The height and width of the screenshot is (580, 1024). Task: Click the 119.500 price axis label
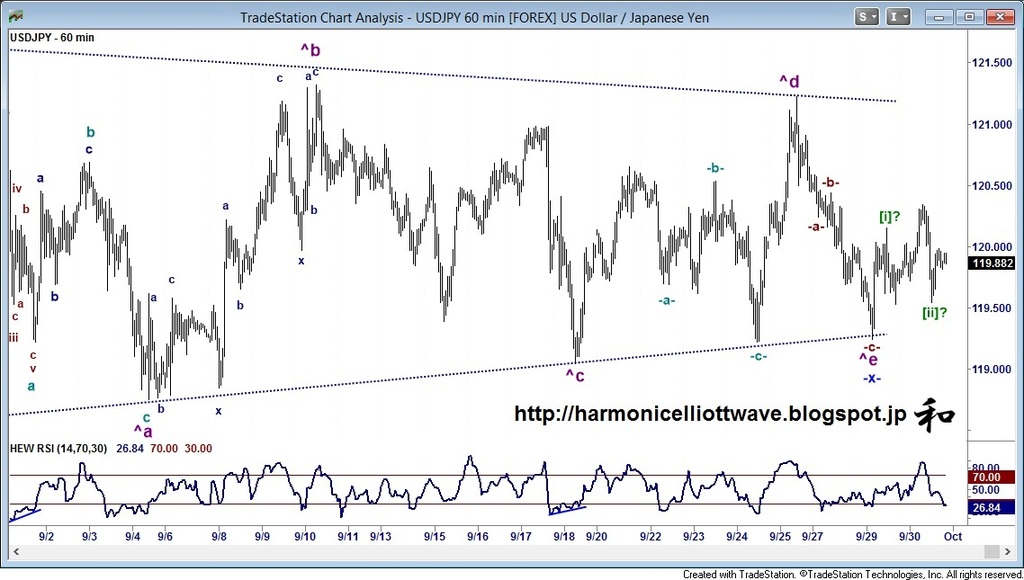(991, 308)
